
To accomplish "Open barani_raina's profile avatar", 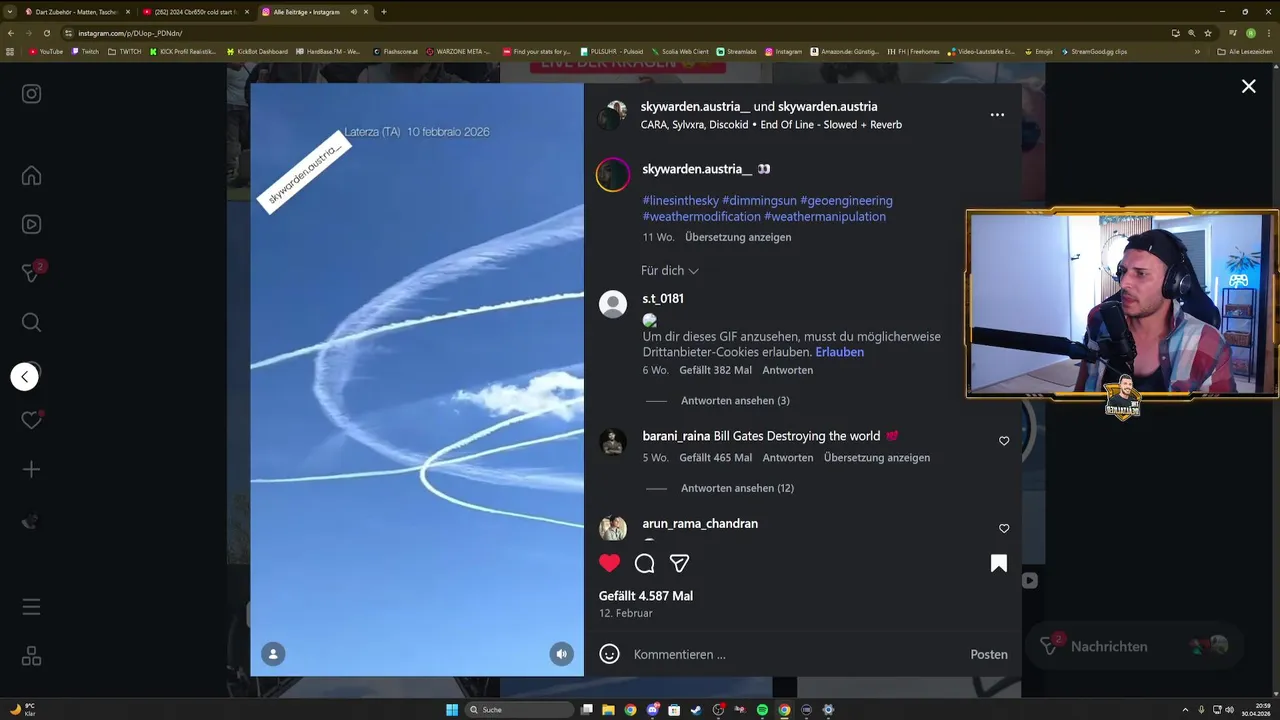I will (x=613, y=441).
